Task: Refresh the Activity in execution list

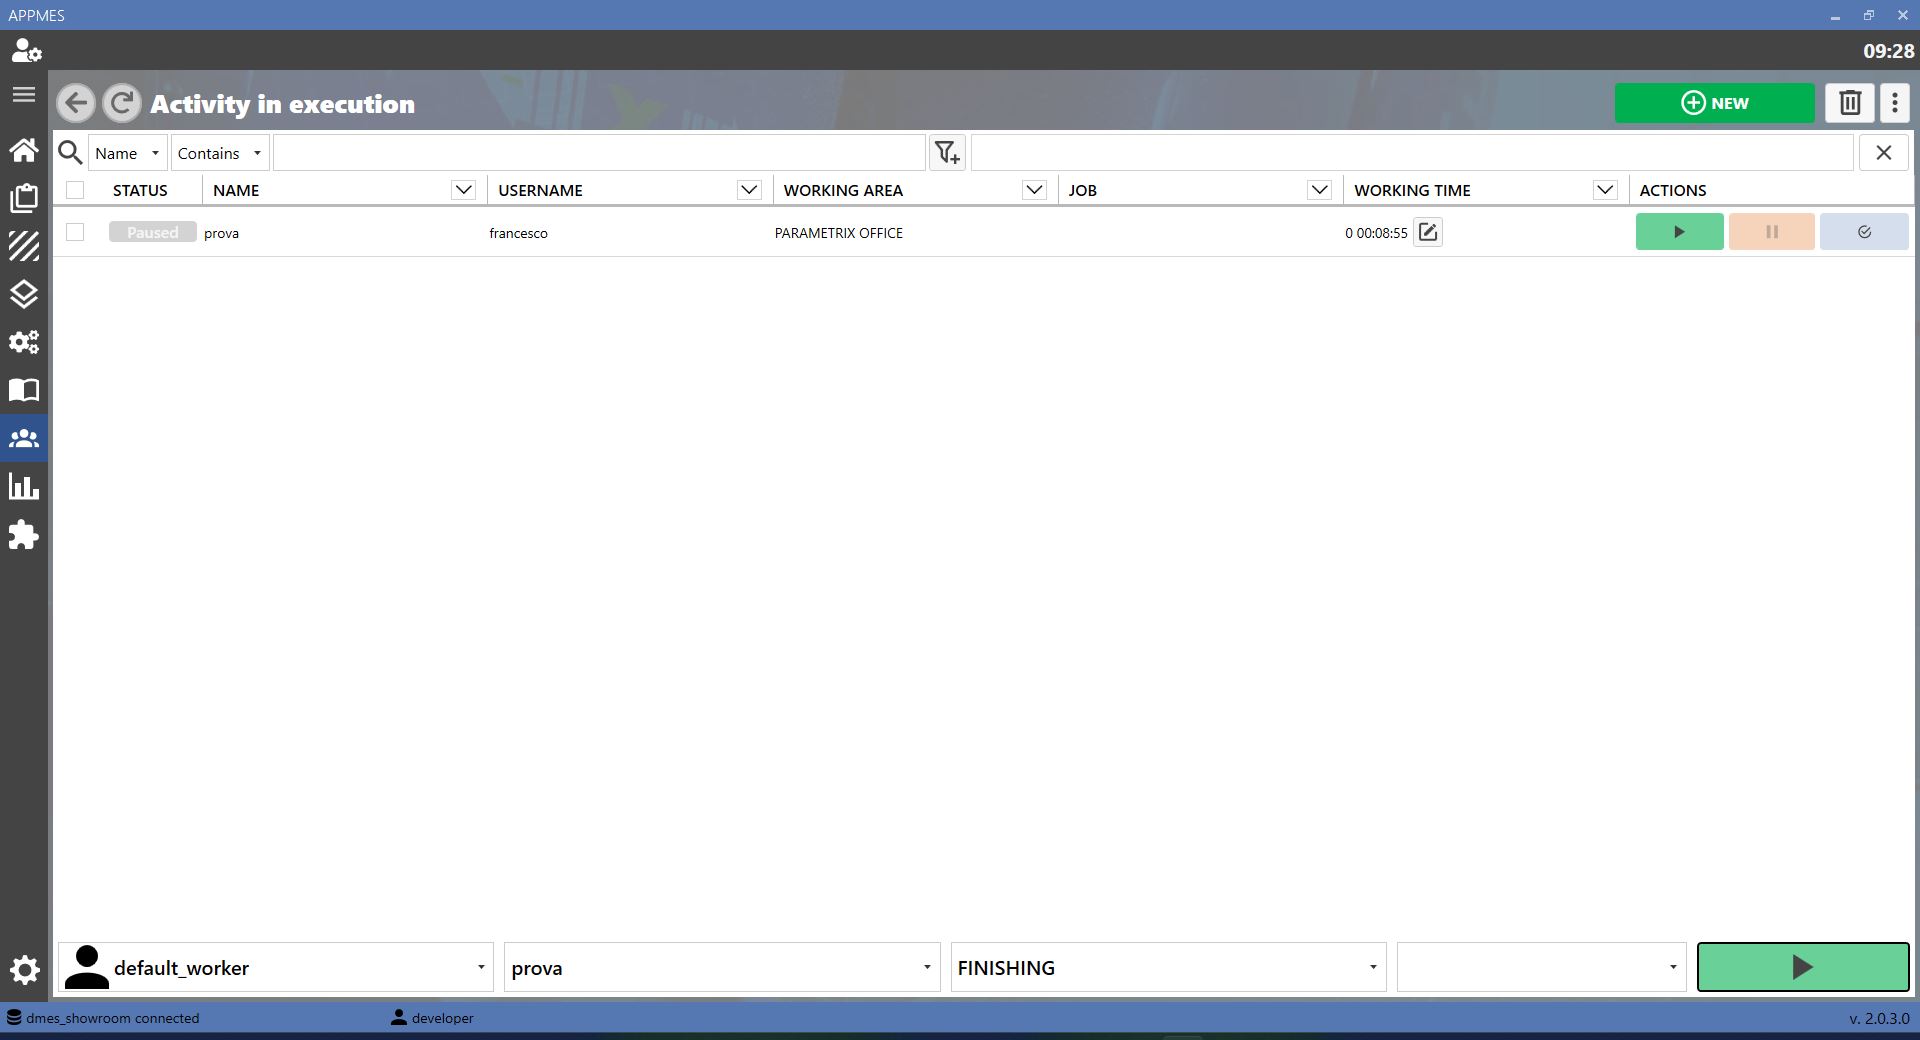Action: tap(122, 103)
